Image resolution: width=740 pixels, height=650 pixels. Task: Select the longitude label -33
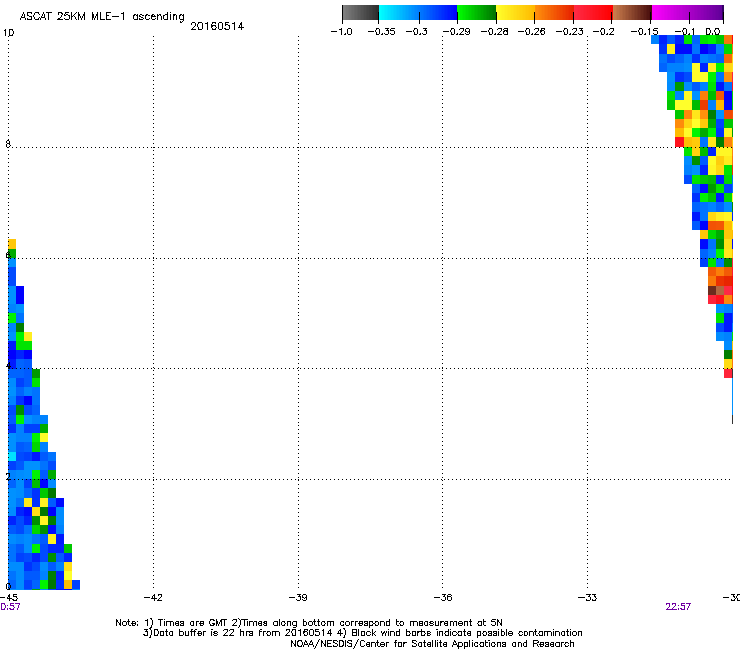tap(587, 598)
